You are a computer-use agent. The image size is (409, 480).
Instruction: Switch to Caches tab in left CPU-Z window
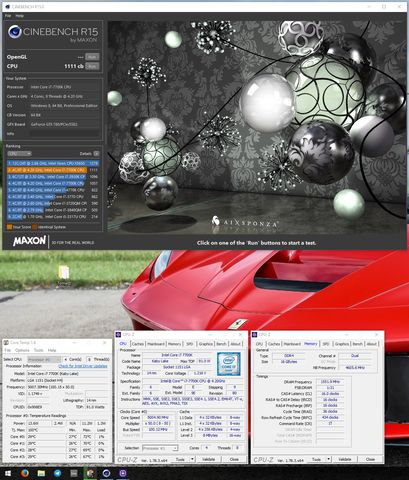pyautogui.click(x=137, y=344)
